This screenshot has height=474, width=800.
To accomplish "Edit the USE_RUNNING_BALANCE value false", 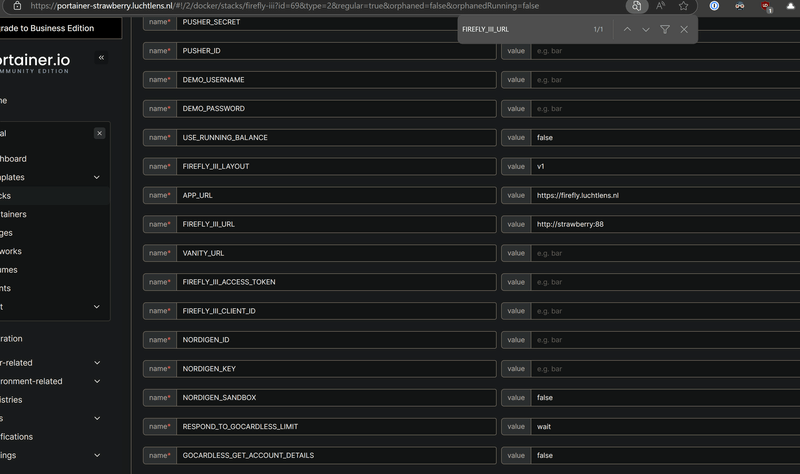I will (666, 138).
